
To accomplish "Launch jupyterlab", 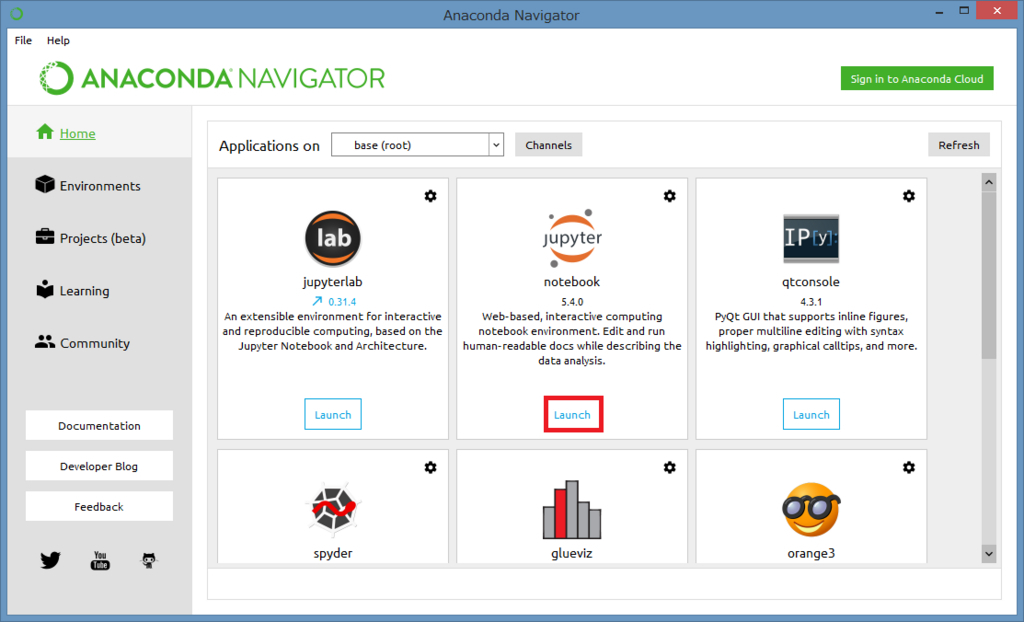I will (333, 414).
